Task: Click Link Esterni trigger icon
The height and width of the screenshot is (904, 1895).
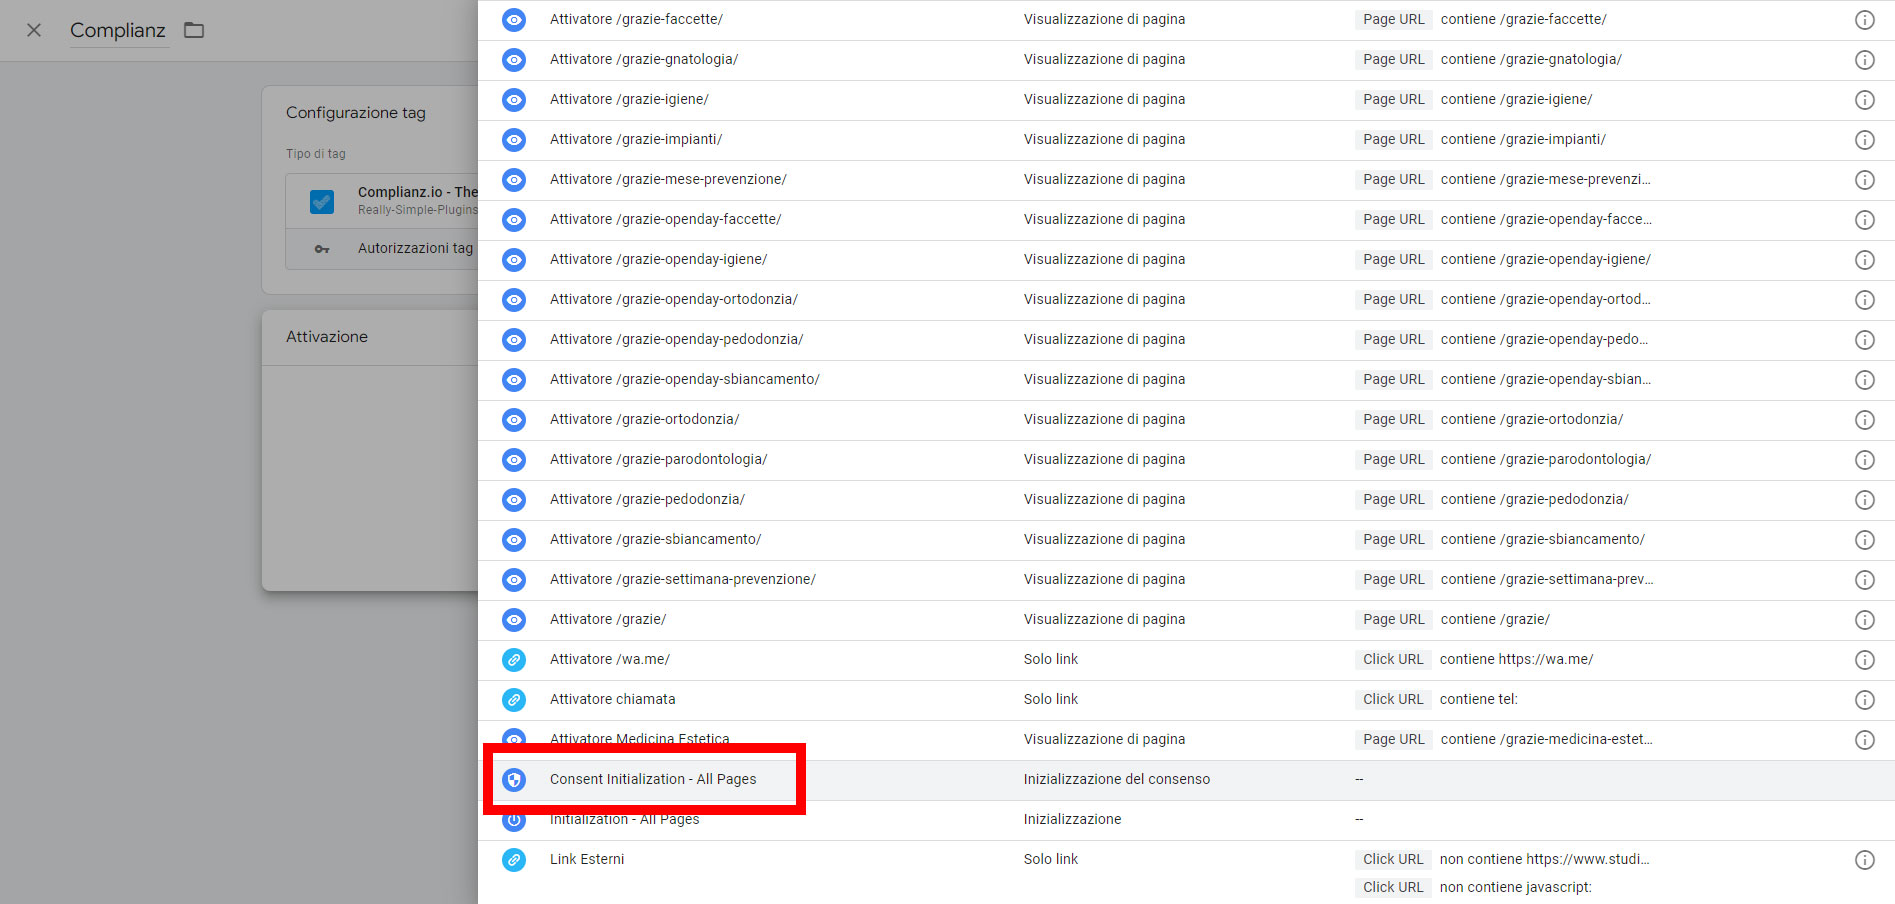Action: pyautogui.click(x=514, y=860)
